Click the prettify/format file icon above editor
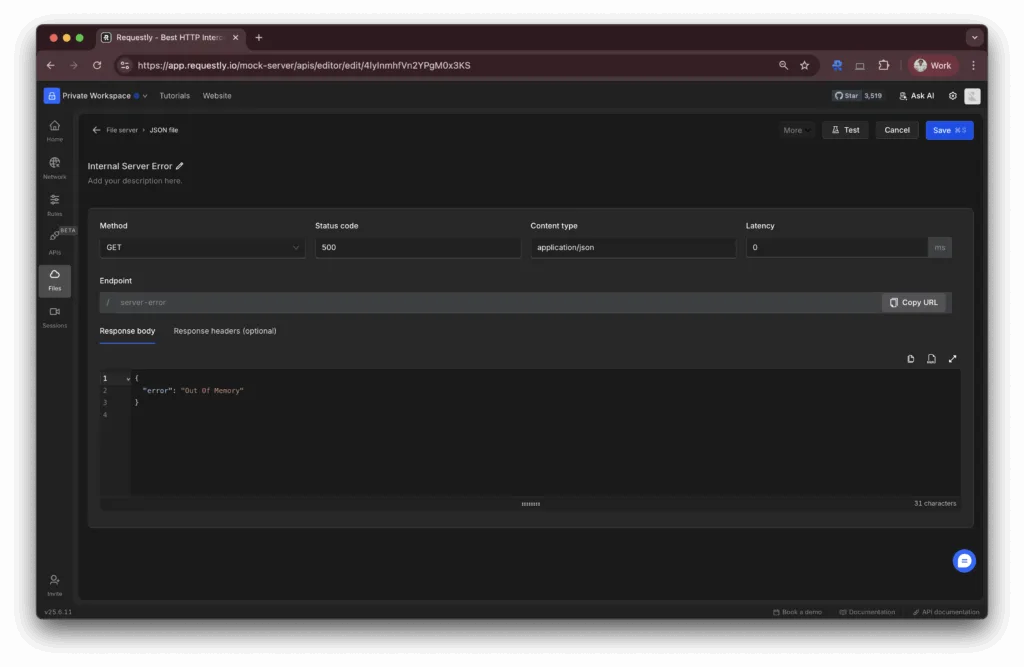 tap(931, 359)
